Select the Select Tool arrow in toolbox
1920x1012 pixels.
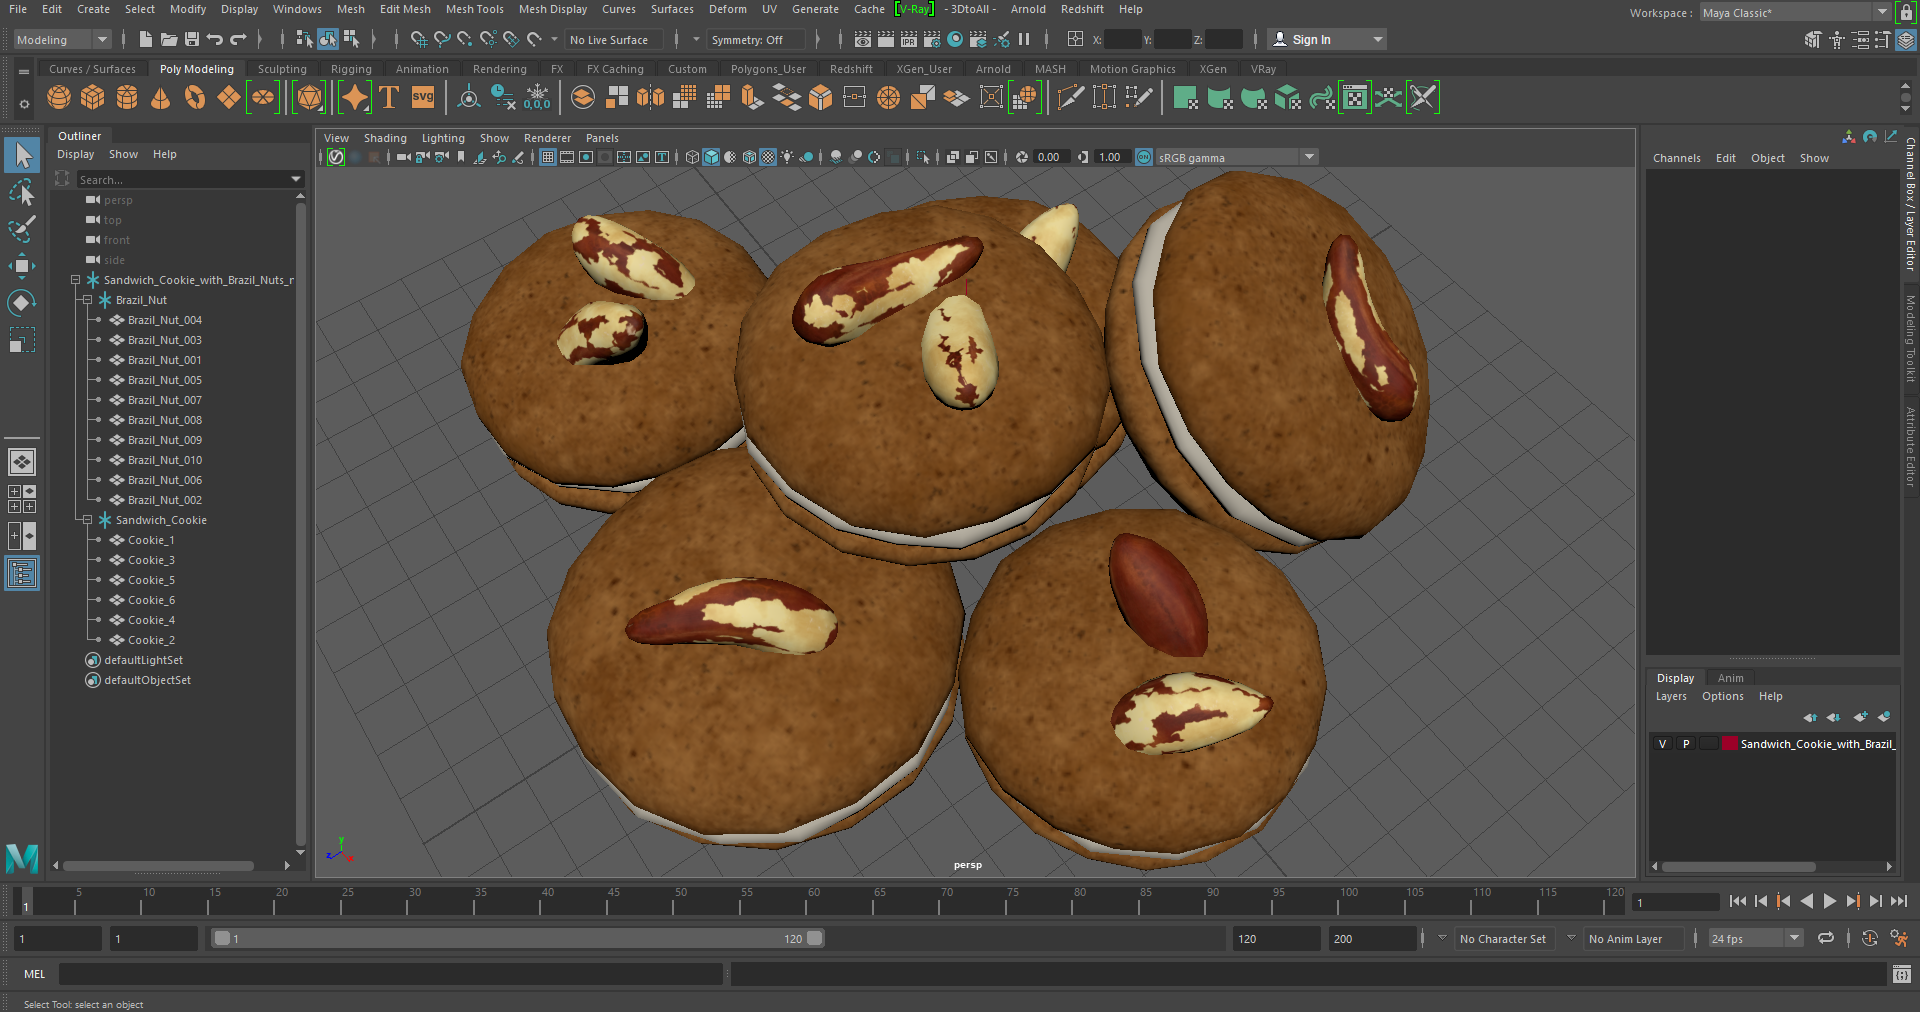tap(22, 155)
